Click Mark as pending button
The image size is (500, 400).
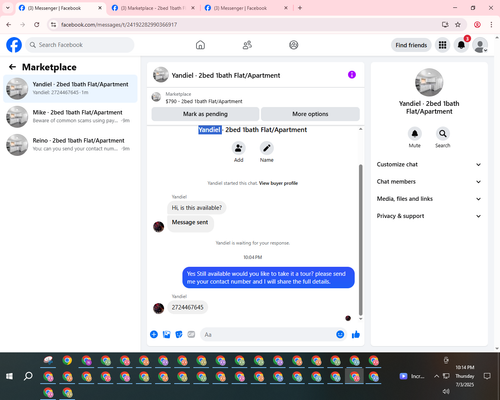pyautogui.click(x=205, y=114)
